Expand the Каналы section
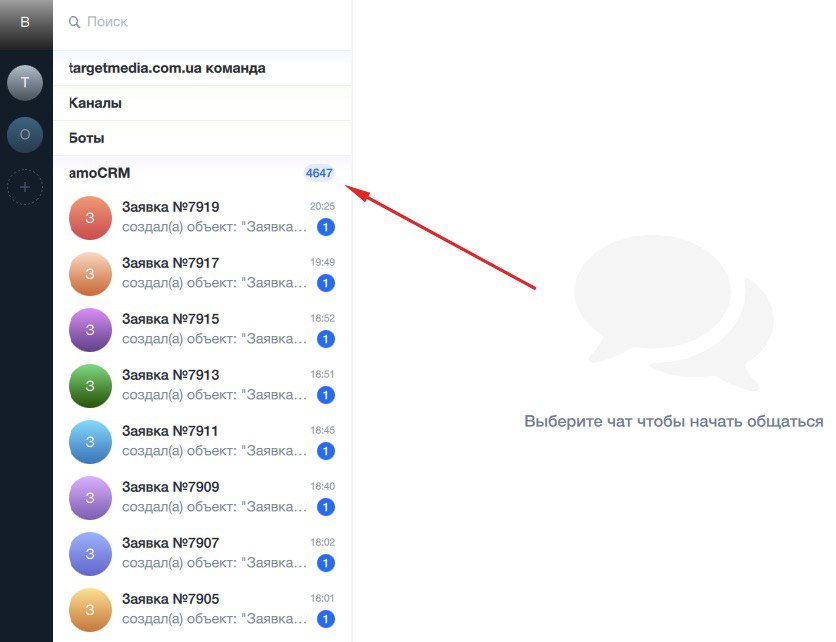Image resolution: width=836 pixels, height=642 pixels. click(203, 103)
